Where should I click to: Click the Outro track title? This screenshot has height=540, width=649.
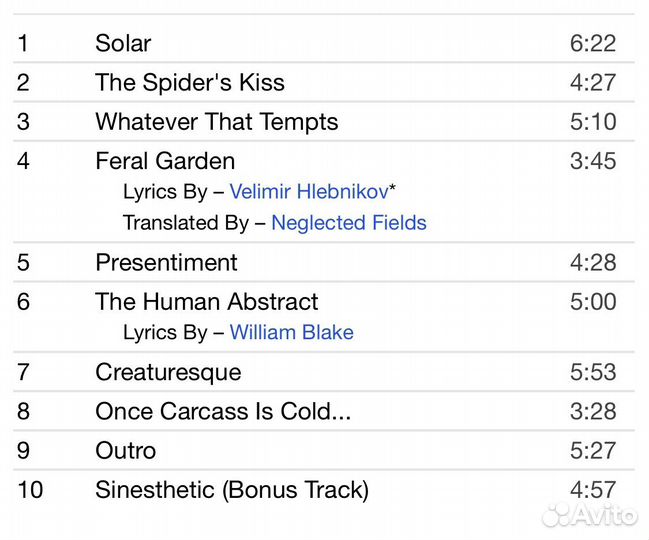pos(126,450)
